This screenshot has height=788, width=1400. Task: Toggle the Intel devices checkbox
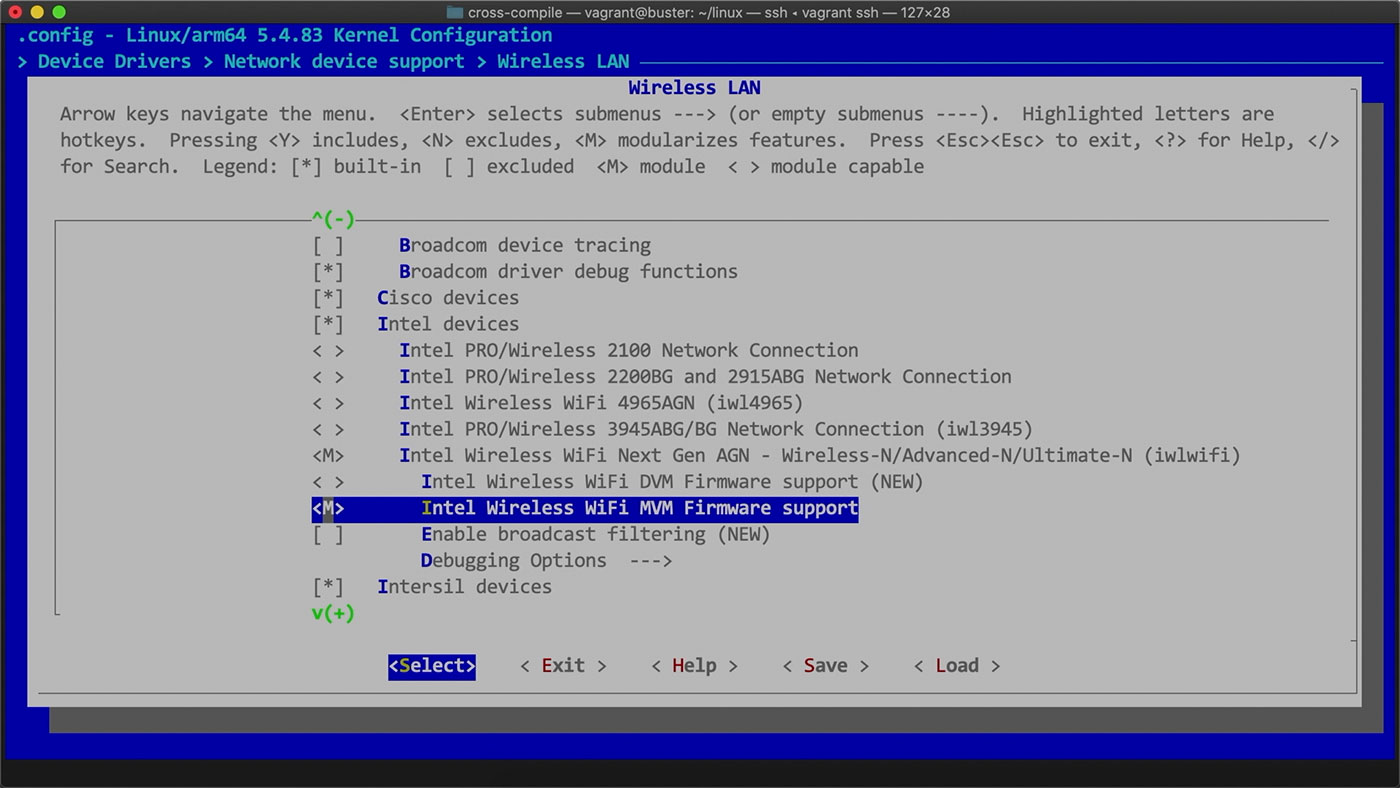328,324
